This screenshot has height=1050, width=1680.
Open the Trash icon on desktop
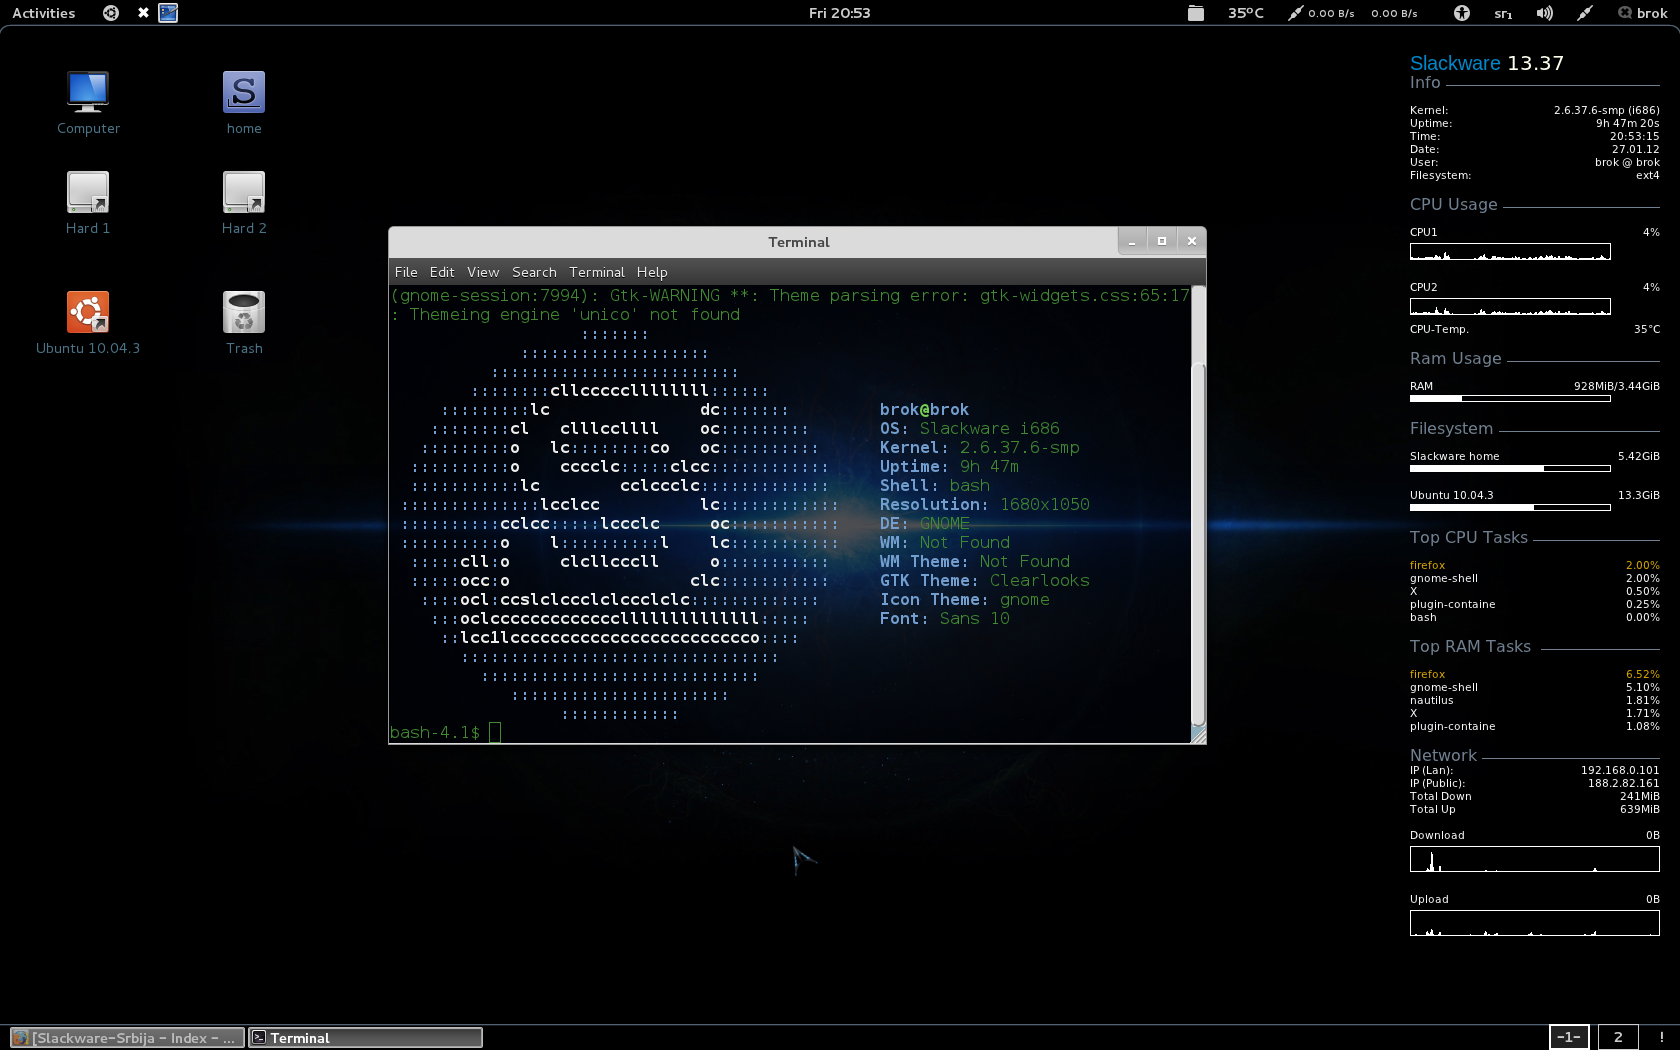(x=243, y=313)
